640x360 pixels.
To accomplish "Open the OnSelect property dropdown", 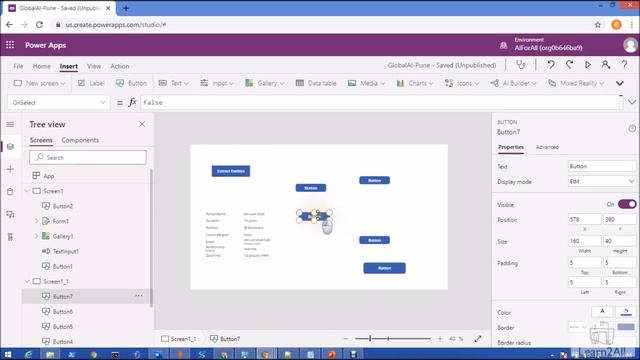I will pos(58,102).
